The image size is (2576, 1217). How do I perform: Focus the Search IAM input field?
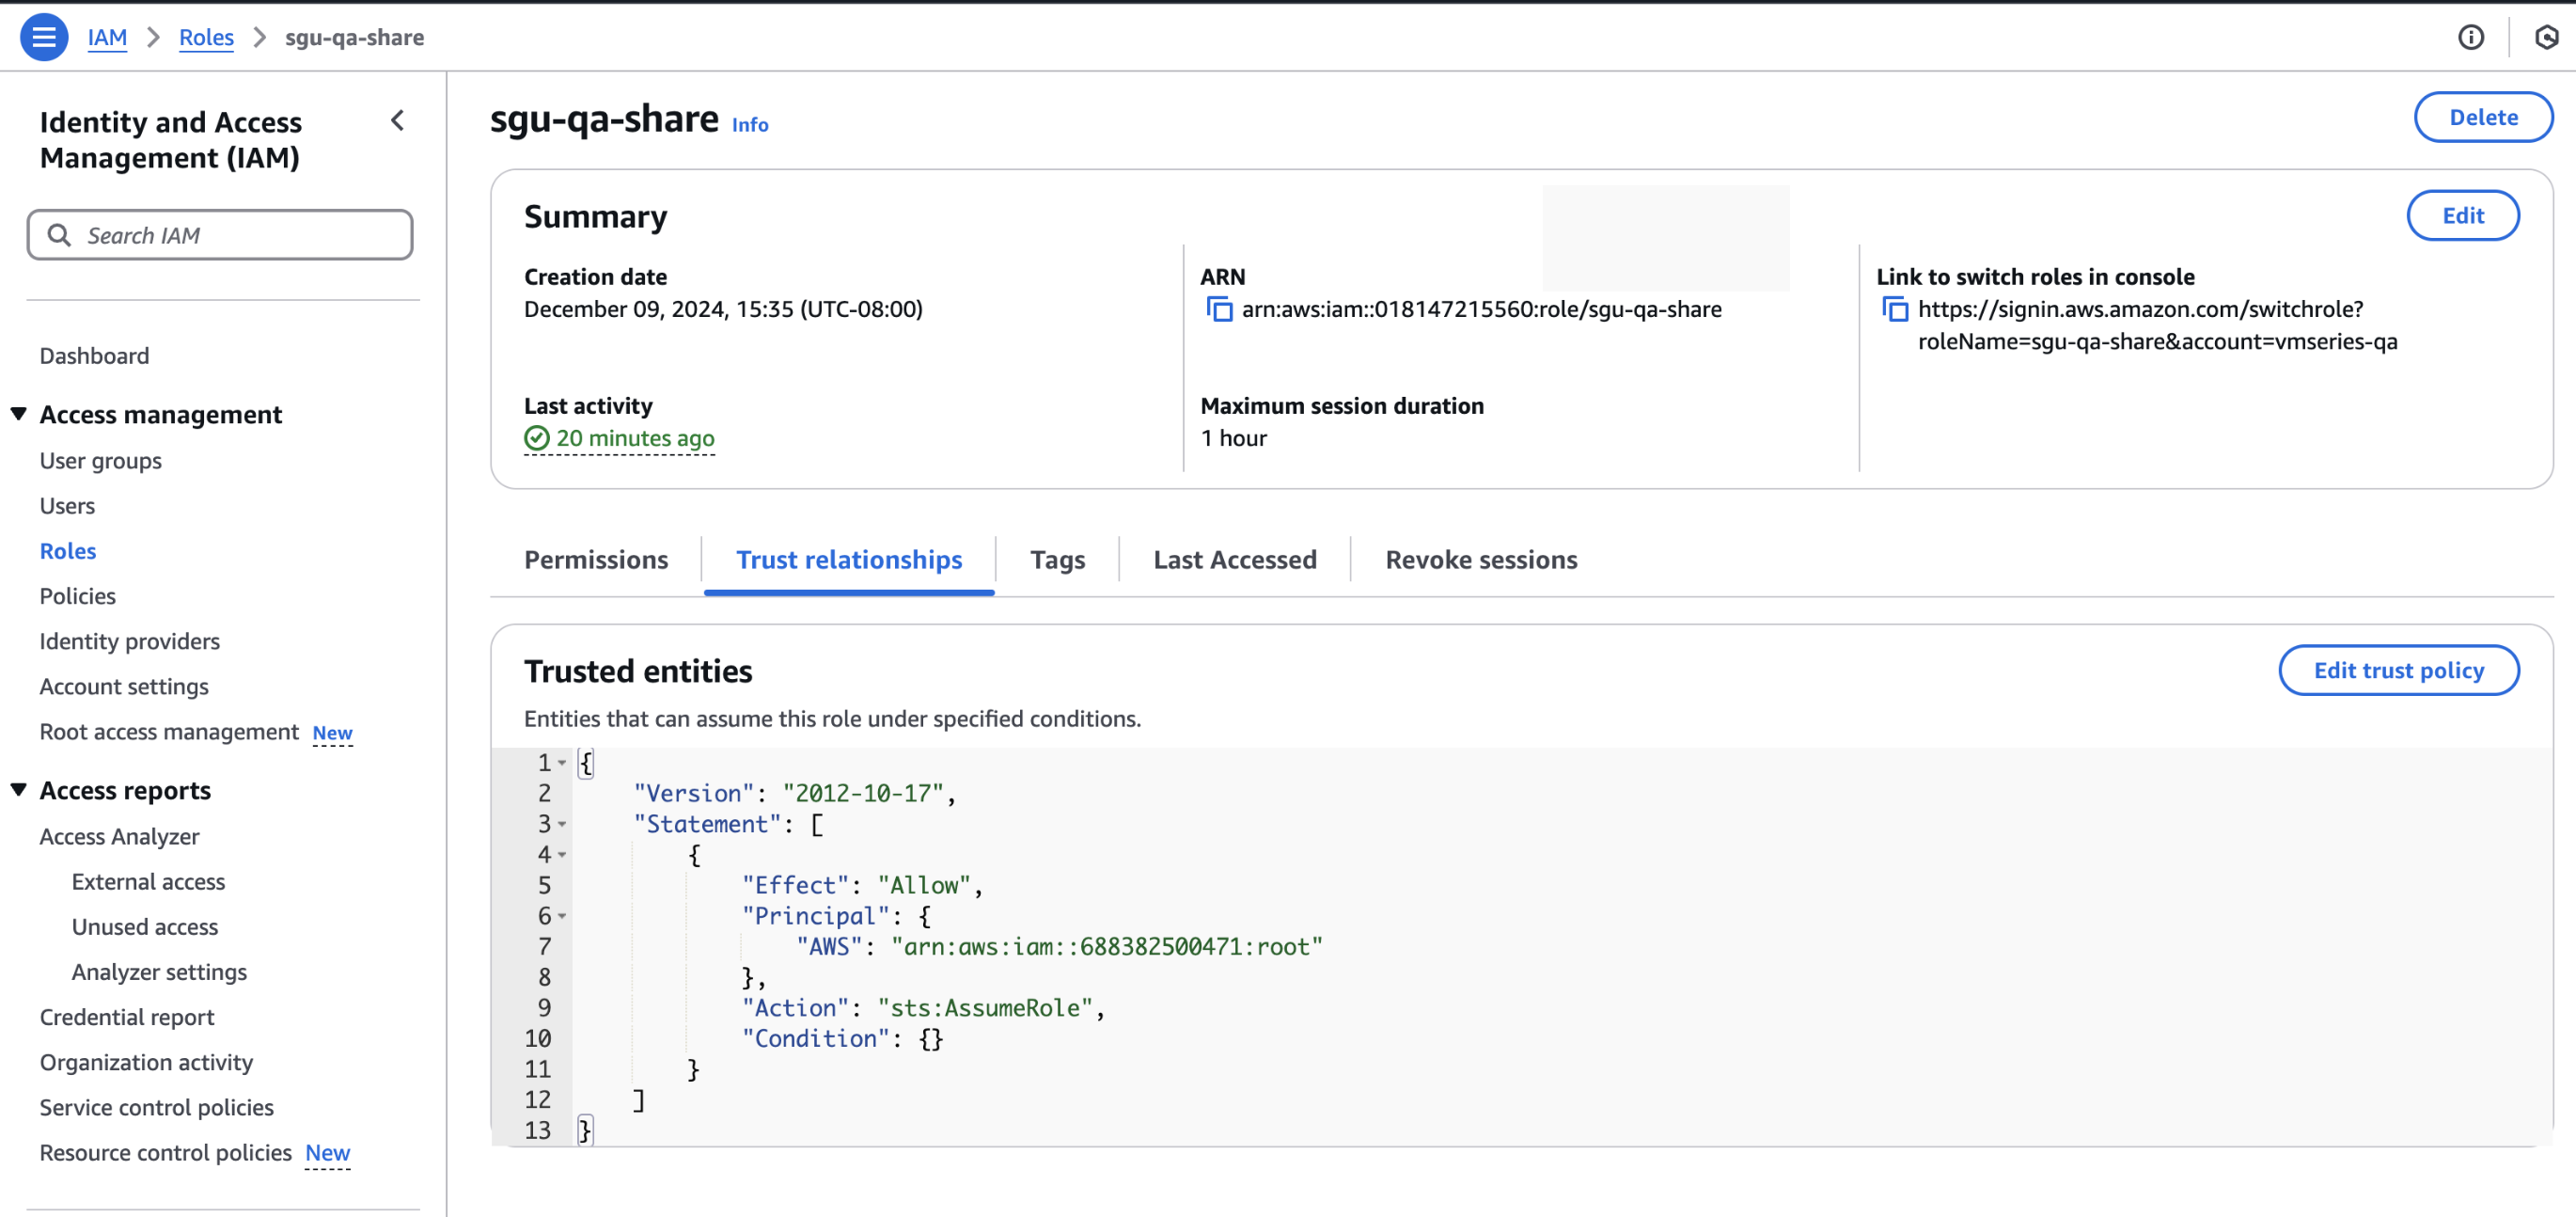(240, 235)
